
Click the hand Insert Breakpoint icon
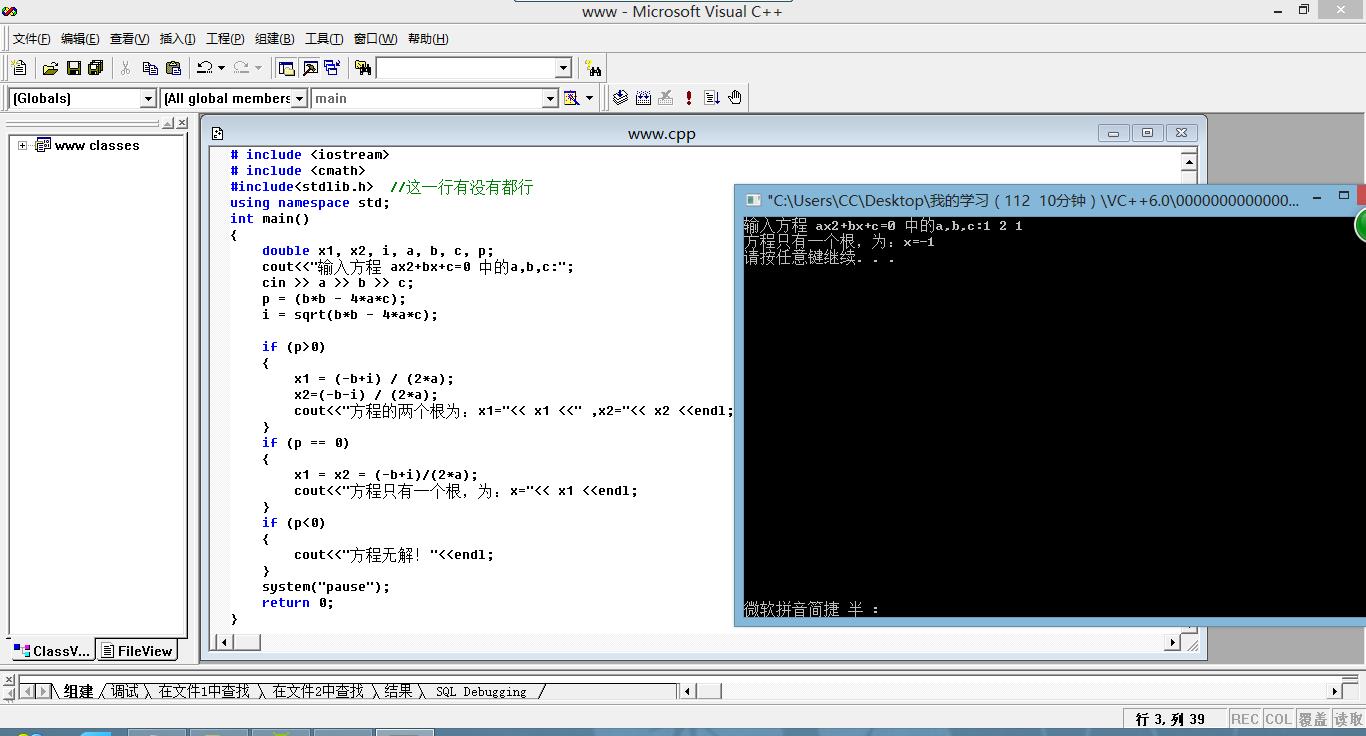[735, 98]
